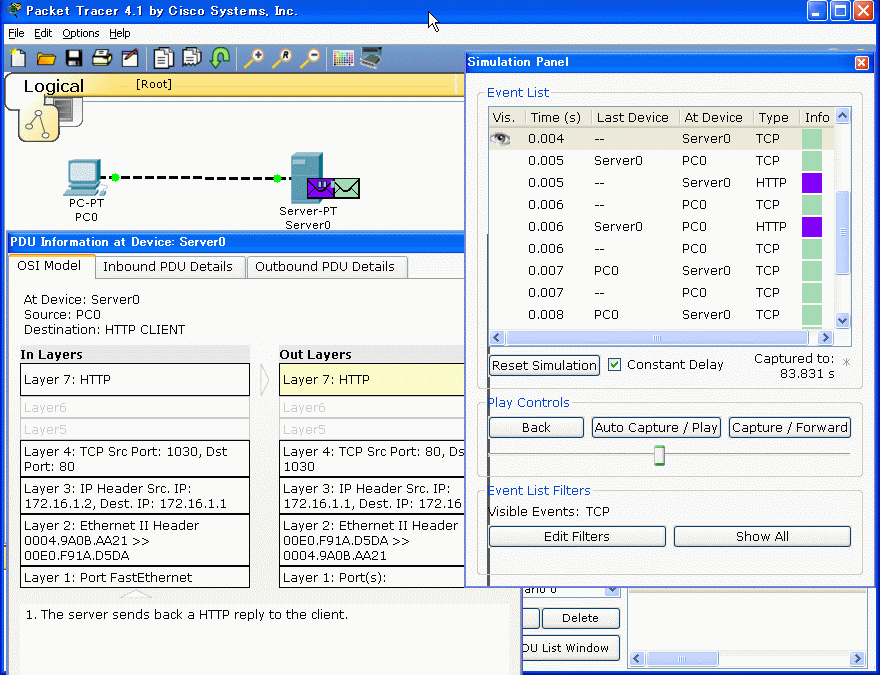Toggle the Constant Delay checkbox
The height and width of the screenshot is (675, 880).
(615, 365)
